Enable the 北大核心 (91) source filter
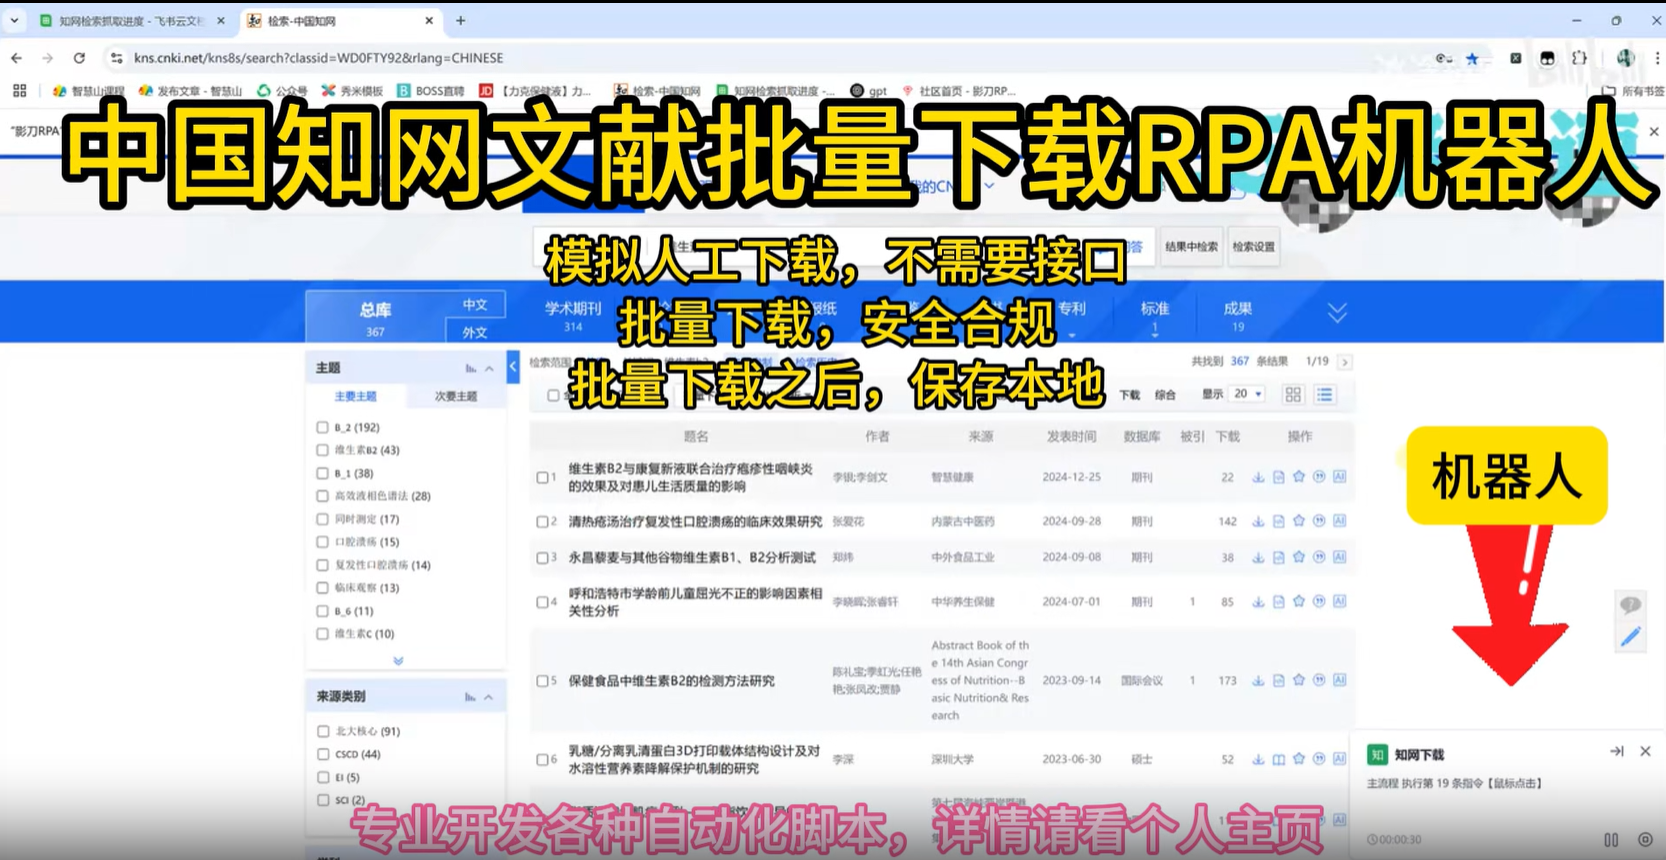Viewport: 1666px width, 860px height. coord(322,731)
